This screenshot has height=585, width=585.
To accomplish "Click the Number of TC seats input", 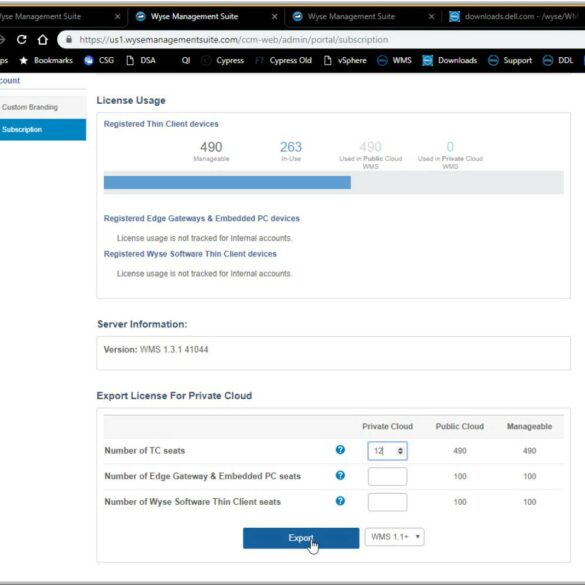I will pos(387,451).
